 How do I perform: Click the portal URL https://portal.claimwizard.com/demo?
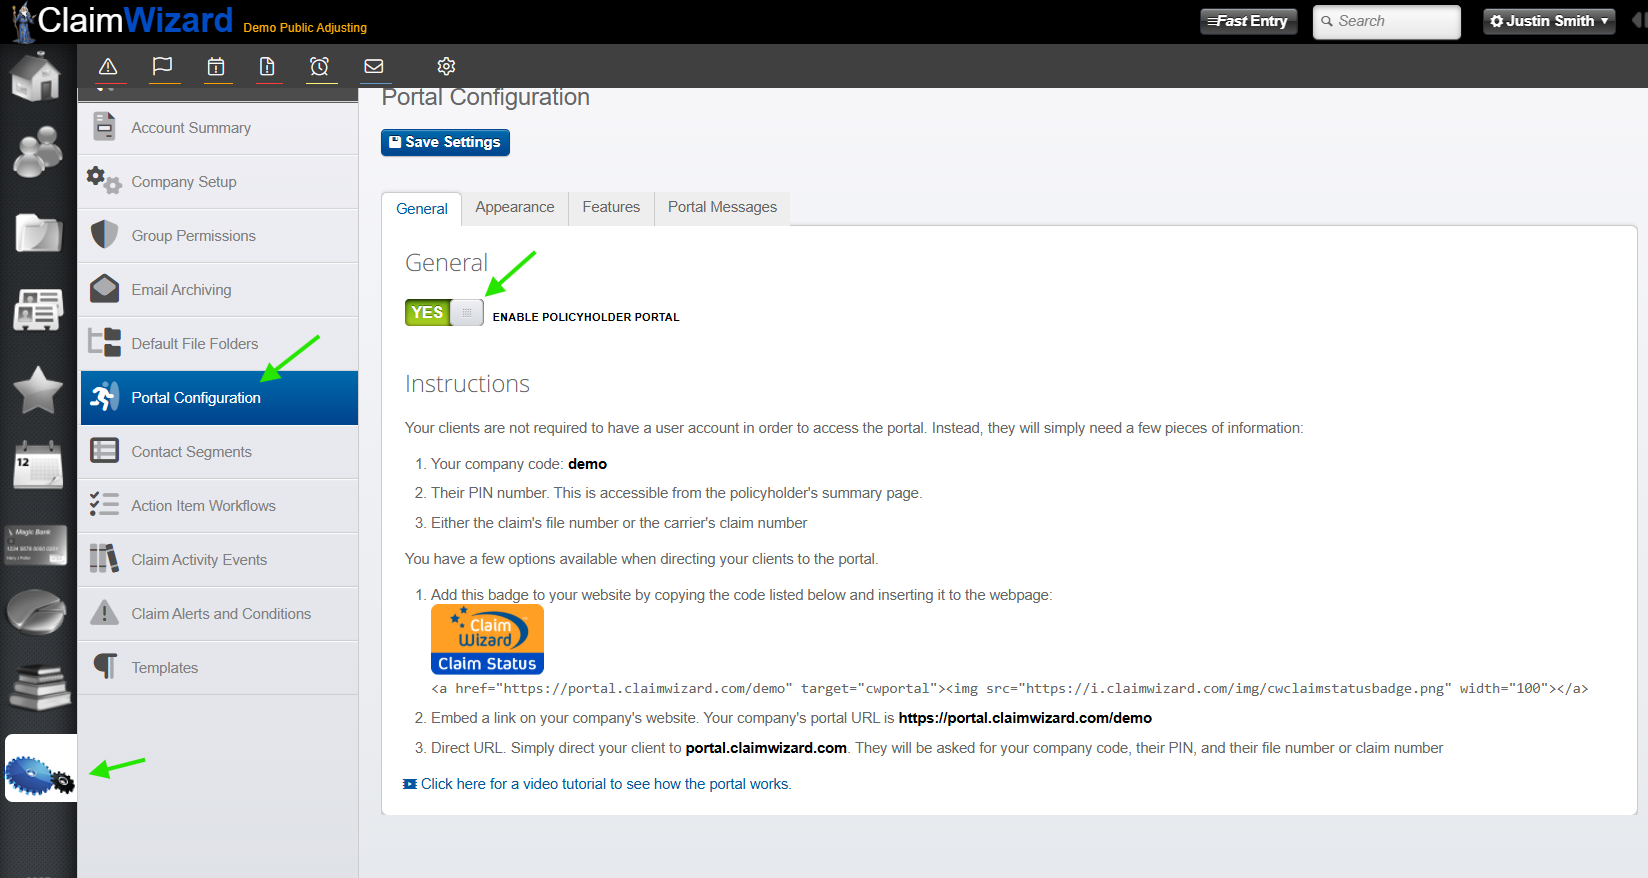pyautogui.click(x=1025, y=718)
